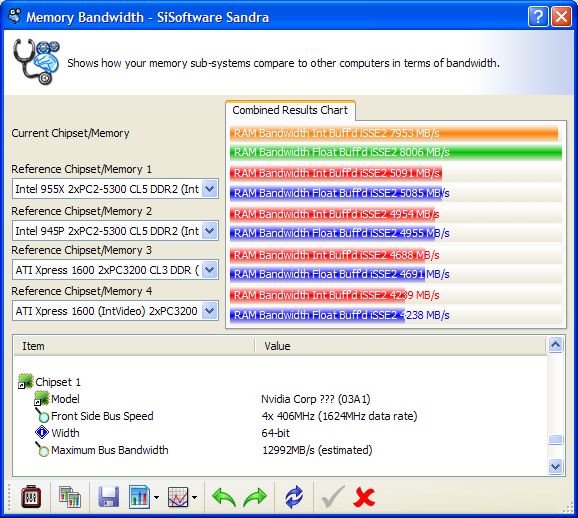Open the bar chart view icon

139,497
